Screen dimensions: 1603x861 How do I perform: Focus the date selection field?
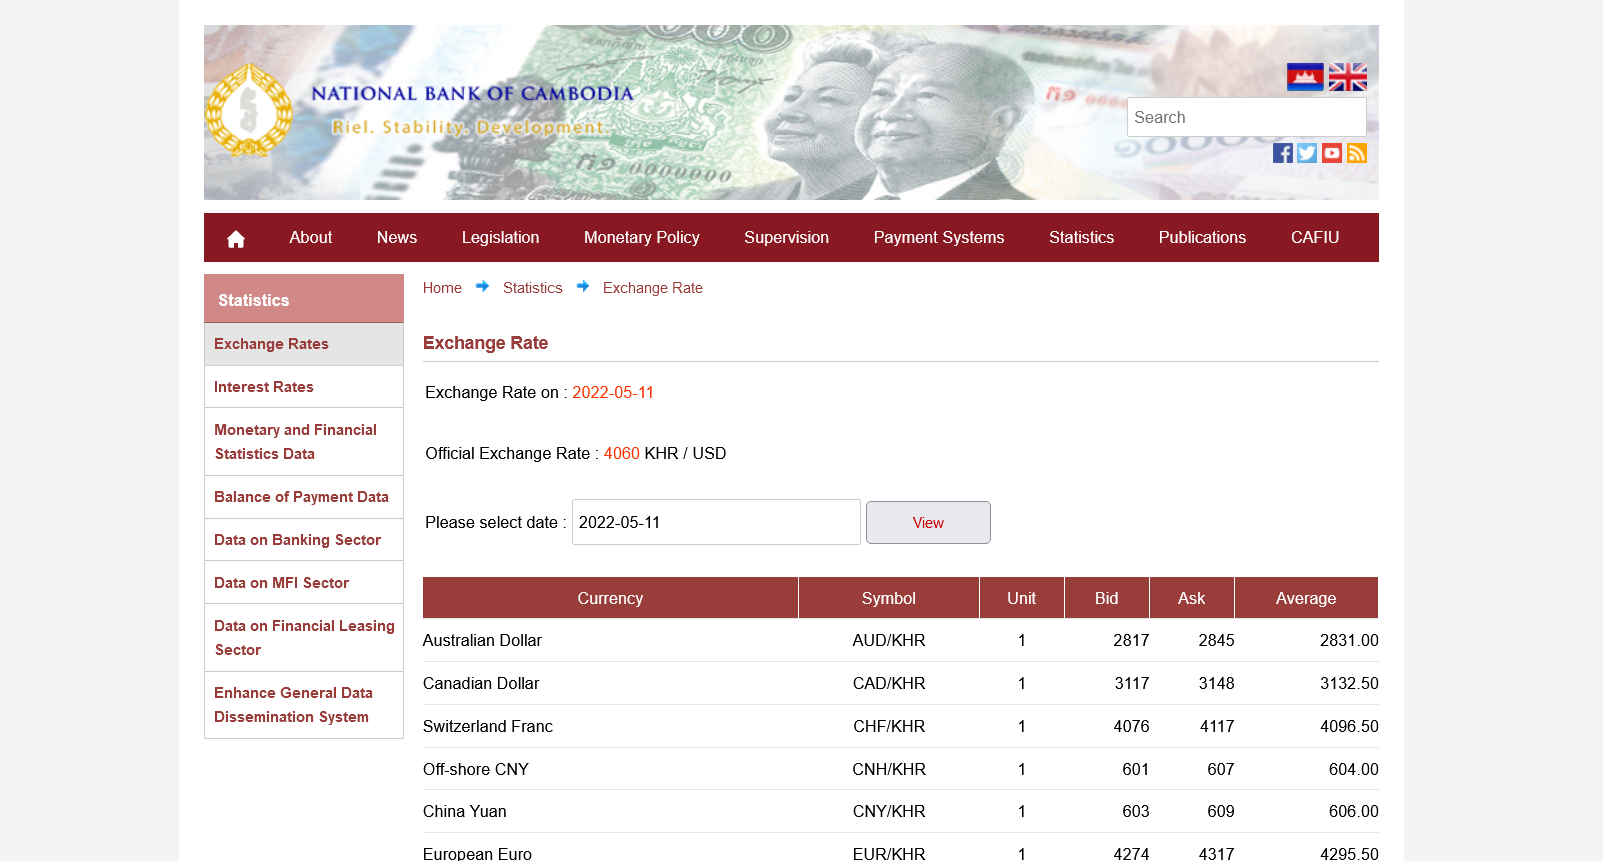[715, 522]
